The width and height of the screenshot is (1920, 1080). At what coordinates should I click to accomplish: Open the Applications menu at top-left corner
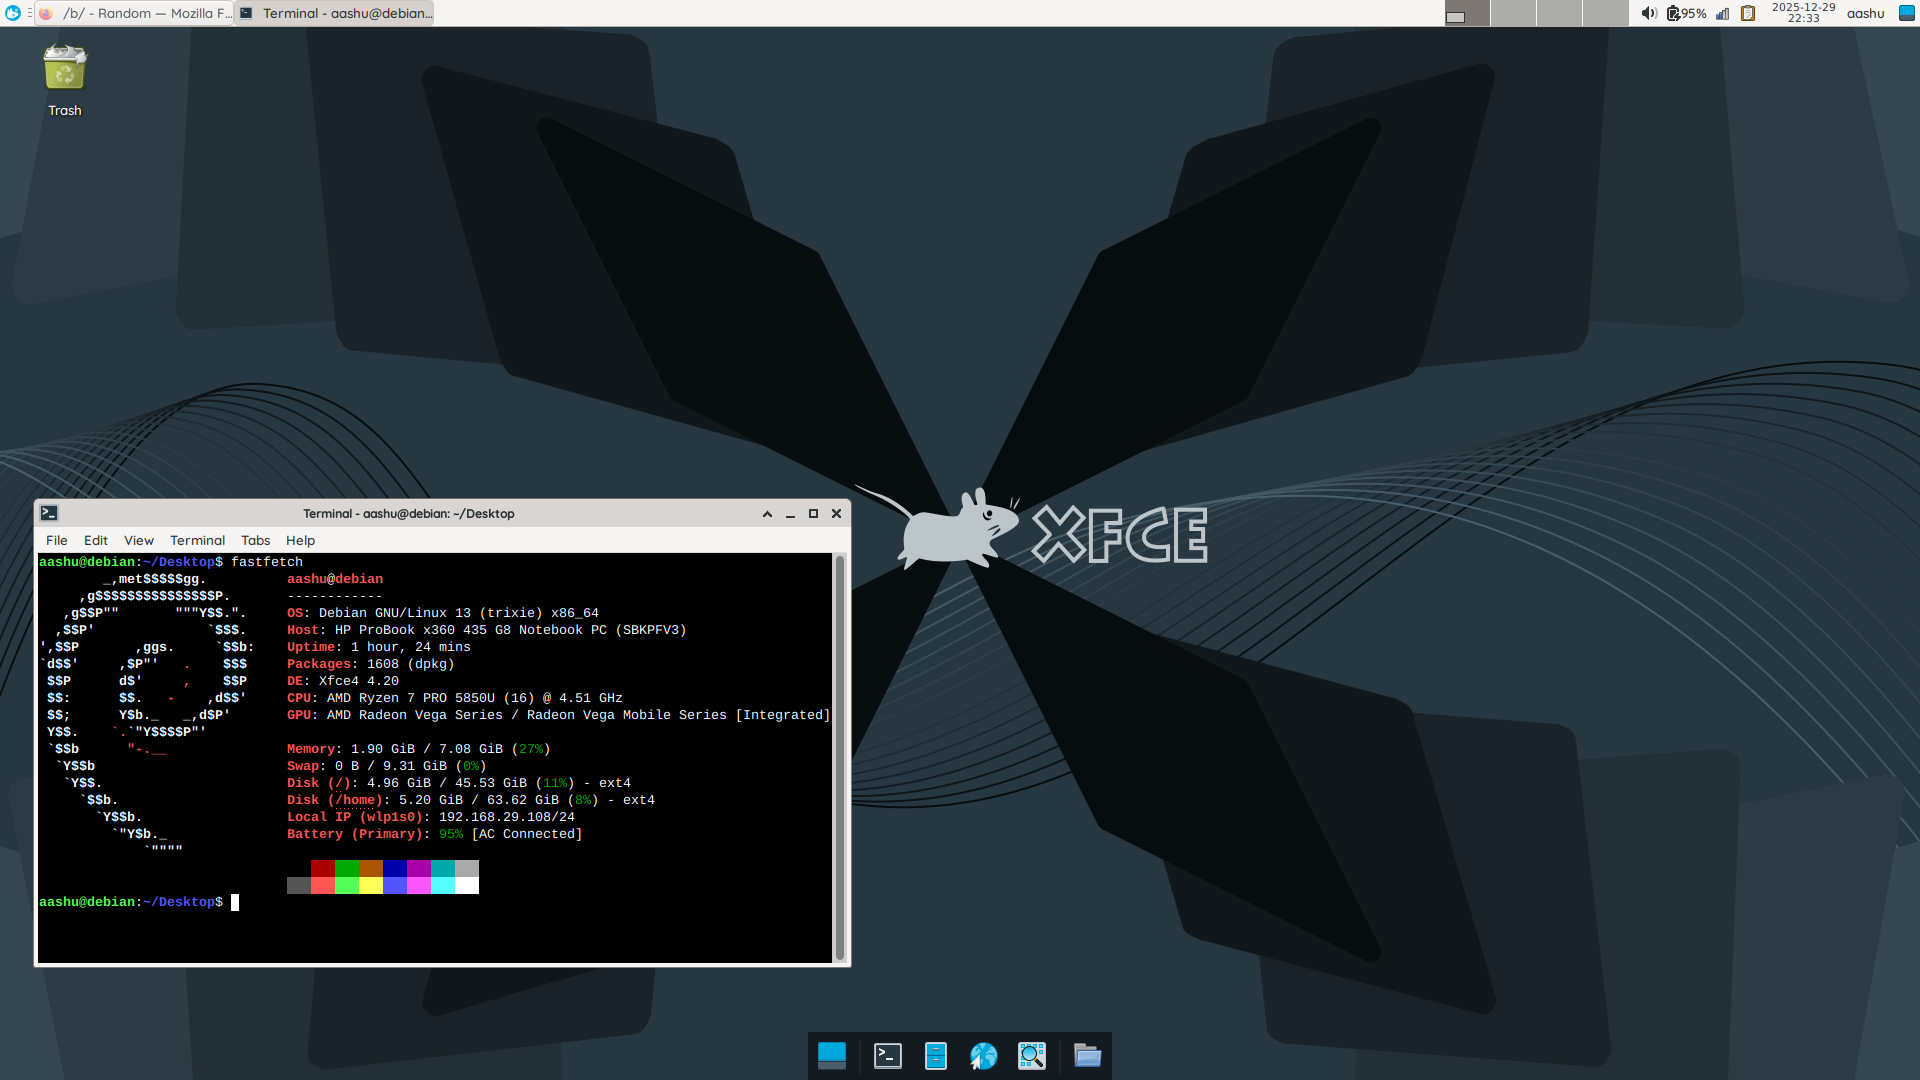pos(13,13)
